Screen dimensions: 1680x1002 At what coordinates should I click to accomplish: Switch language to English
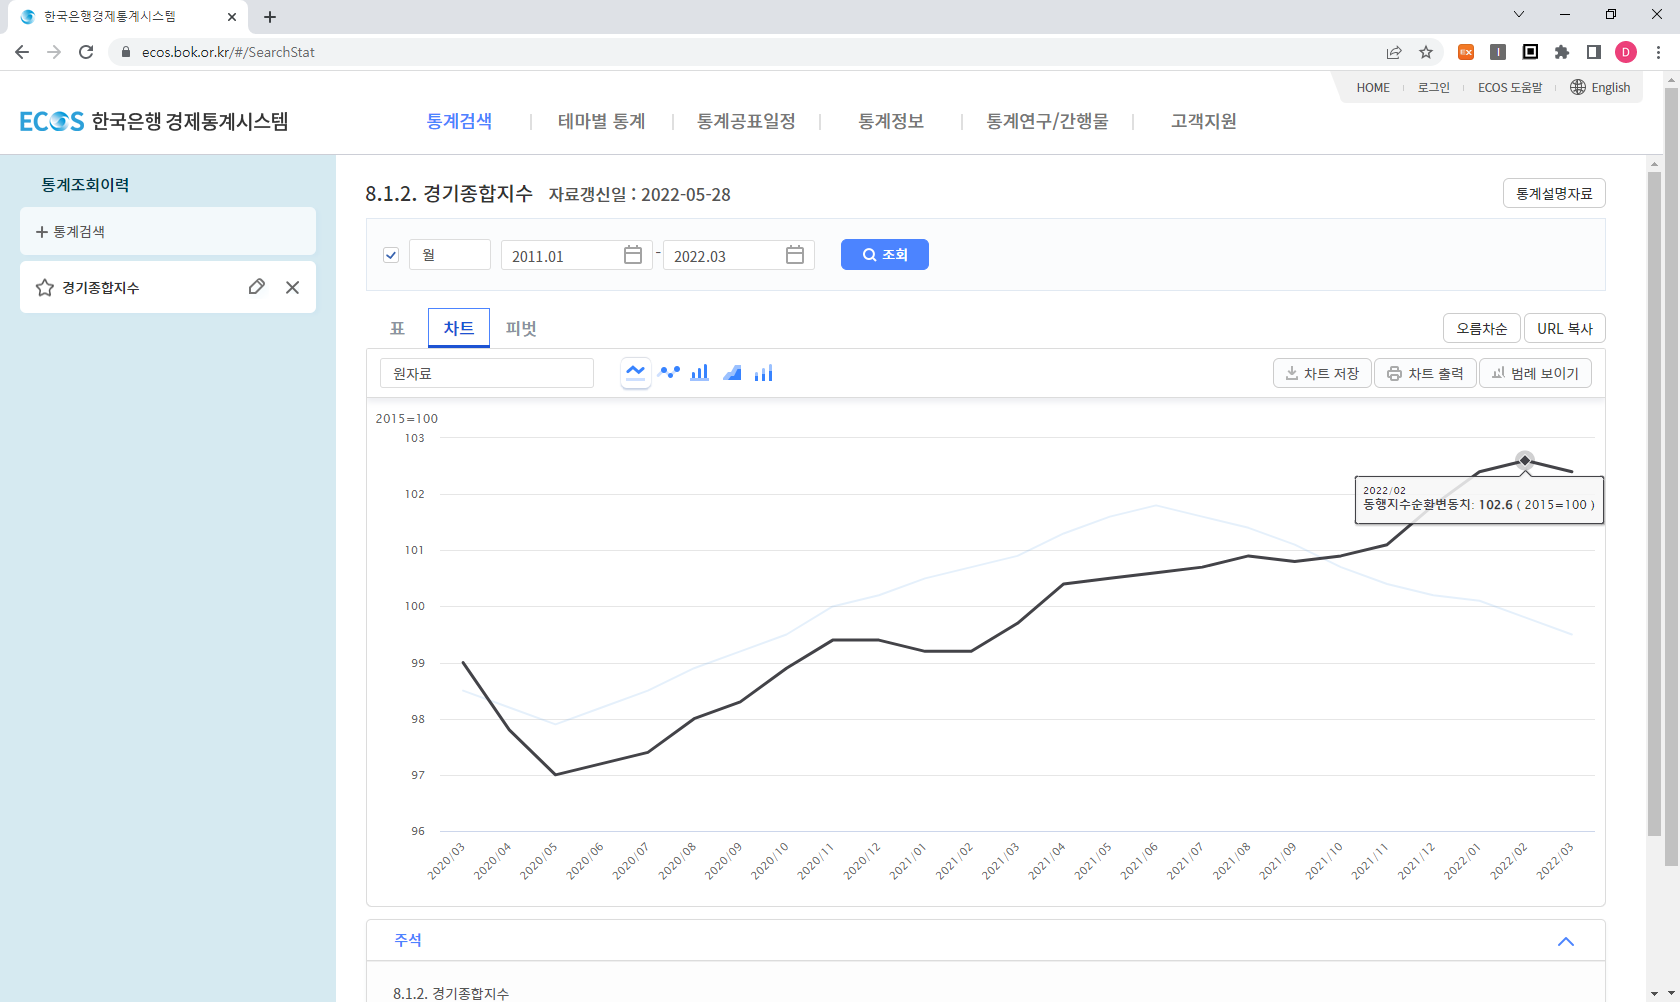point(1600,88)
